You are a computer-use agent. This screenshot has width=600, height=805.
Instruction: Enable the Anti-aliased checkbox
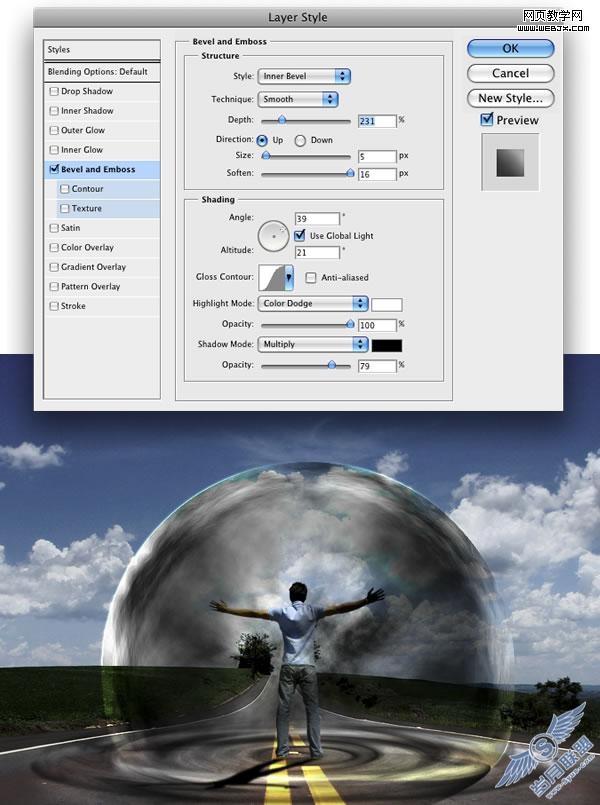[x=311, y=278]
